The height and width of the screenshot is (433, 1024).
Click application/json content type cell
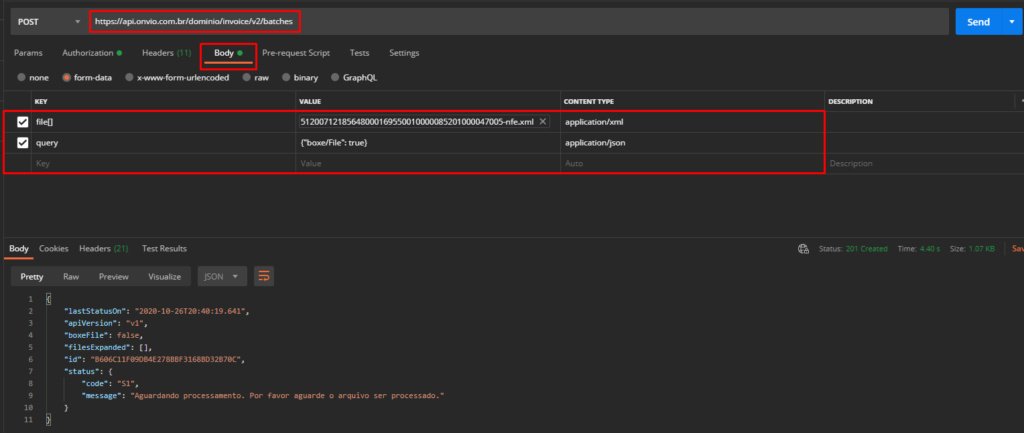[x=692, y=142]
